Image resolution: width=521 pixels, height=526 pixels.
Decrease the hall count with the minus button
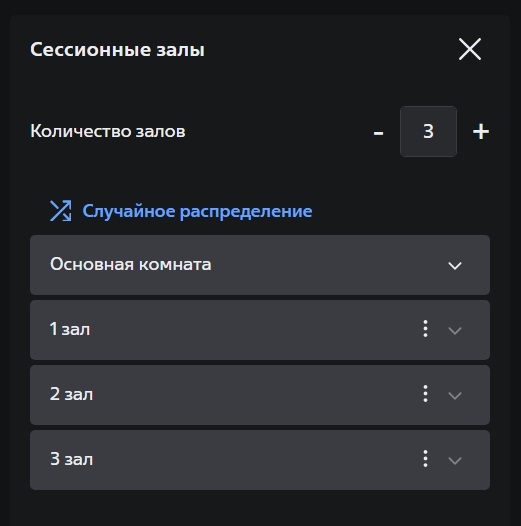378,133
